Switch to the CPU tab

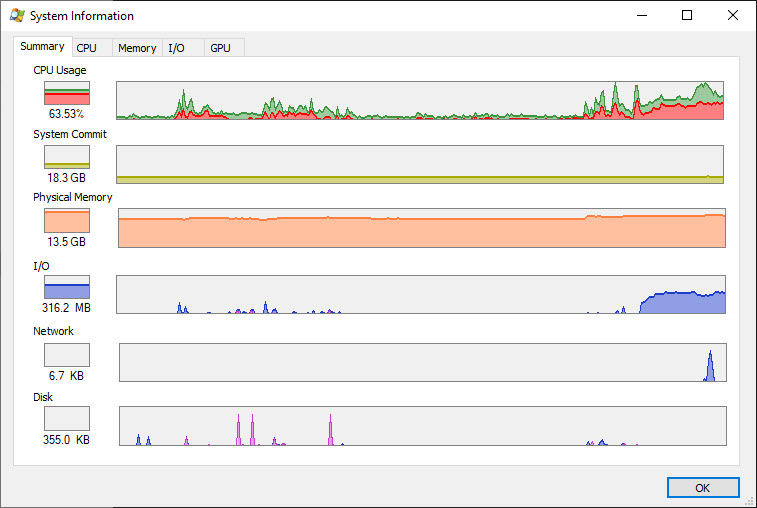click(x=93, y=48)
